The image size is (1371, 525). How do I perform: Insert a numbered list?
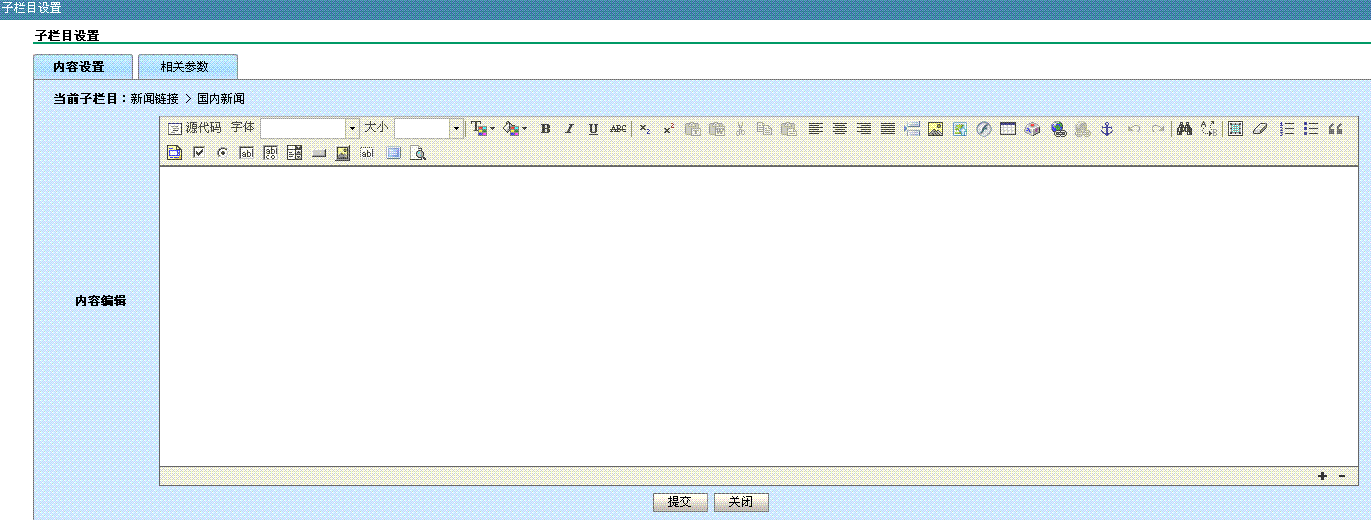[x=1287, y=129]
